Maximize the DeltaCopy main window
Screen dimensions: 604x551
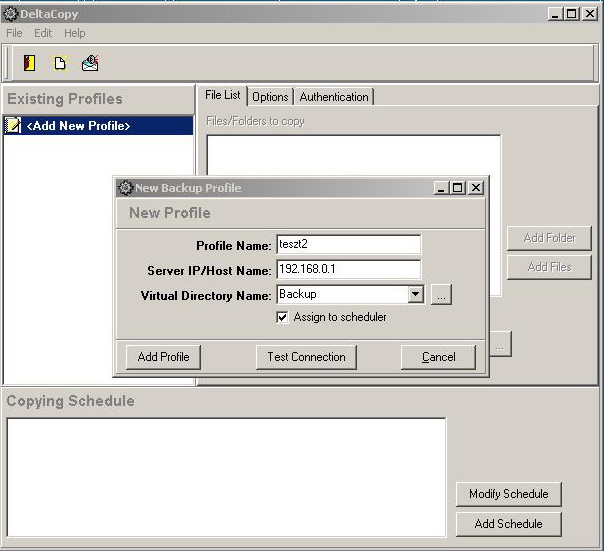572,14
